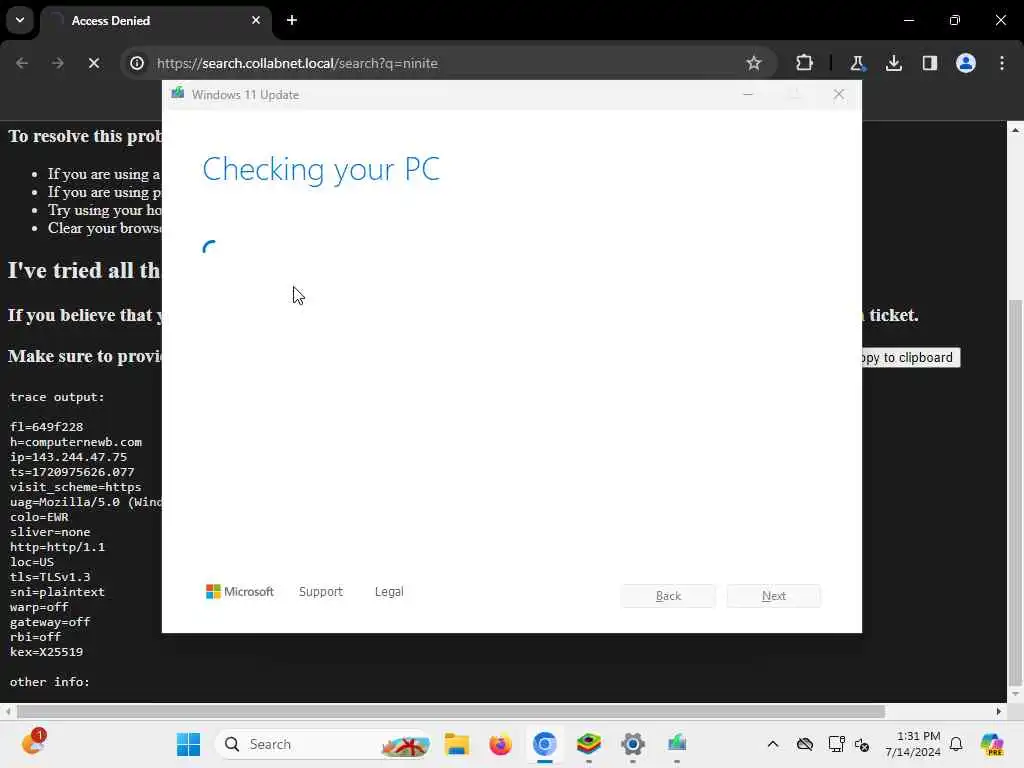
Task: Open a new browser tab
Action: tap(292, 20)
